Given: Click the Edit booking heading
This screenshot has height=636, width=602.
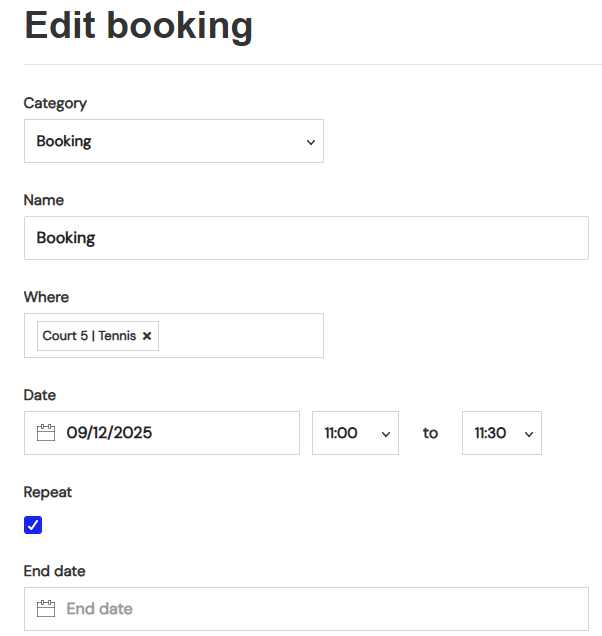Looking at the screenshot, I should [138, 25].
